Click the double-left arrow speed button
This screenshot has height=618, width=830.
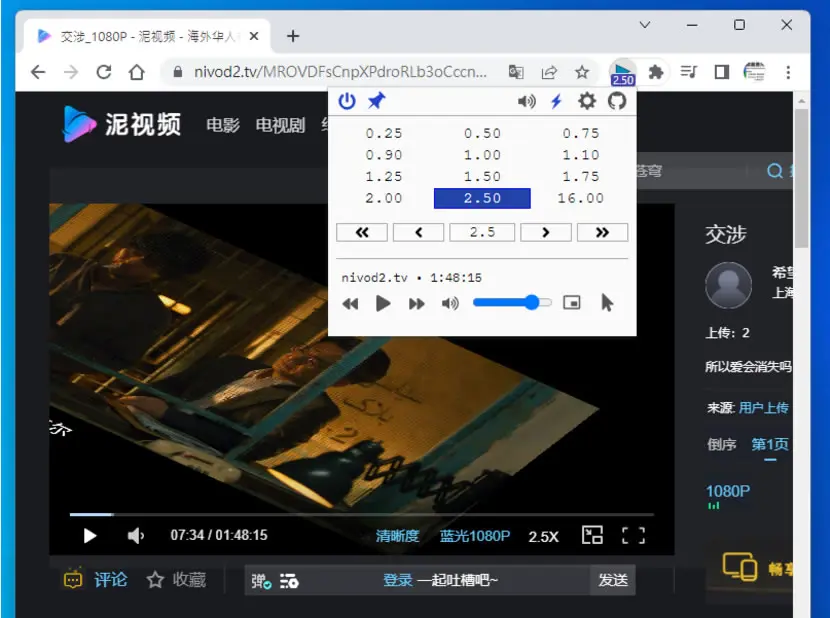362,232
